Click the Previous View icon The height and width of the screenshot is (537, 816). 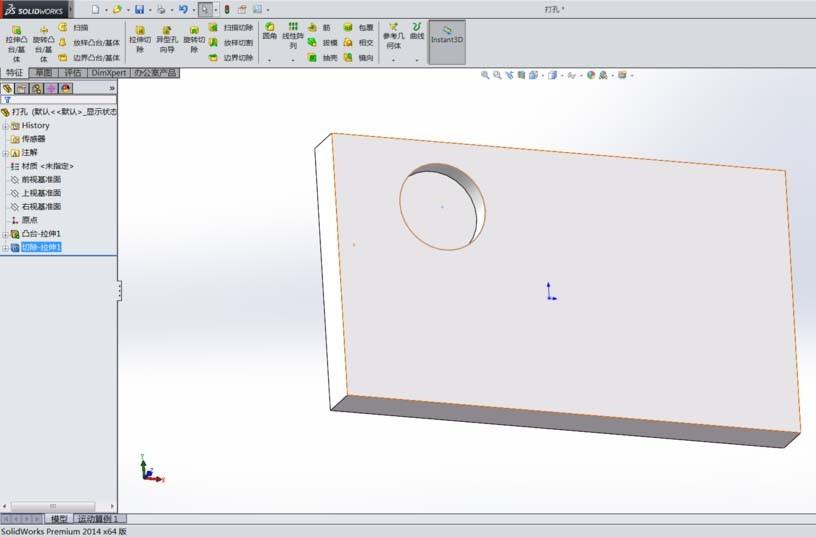coord(509,75)
